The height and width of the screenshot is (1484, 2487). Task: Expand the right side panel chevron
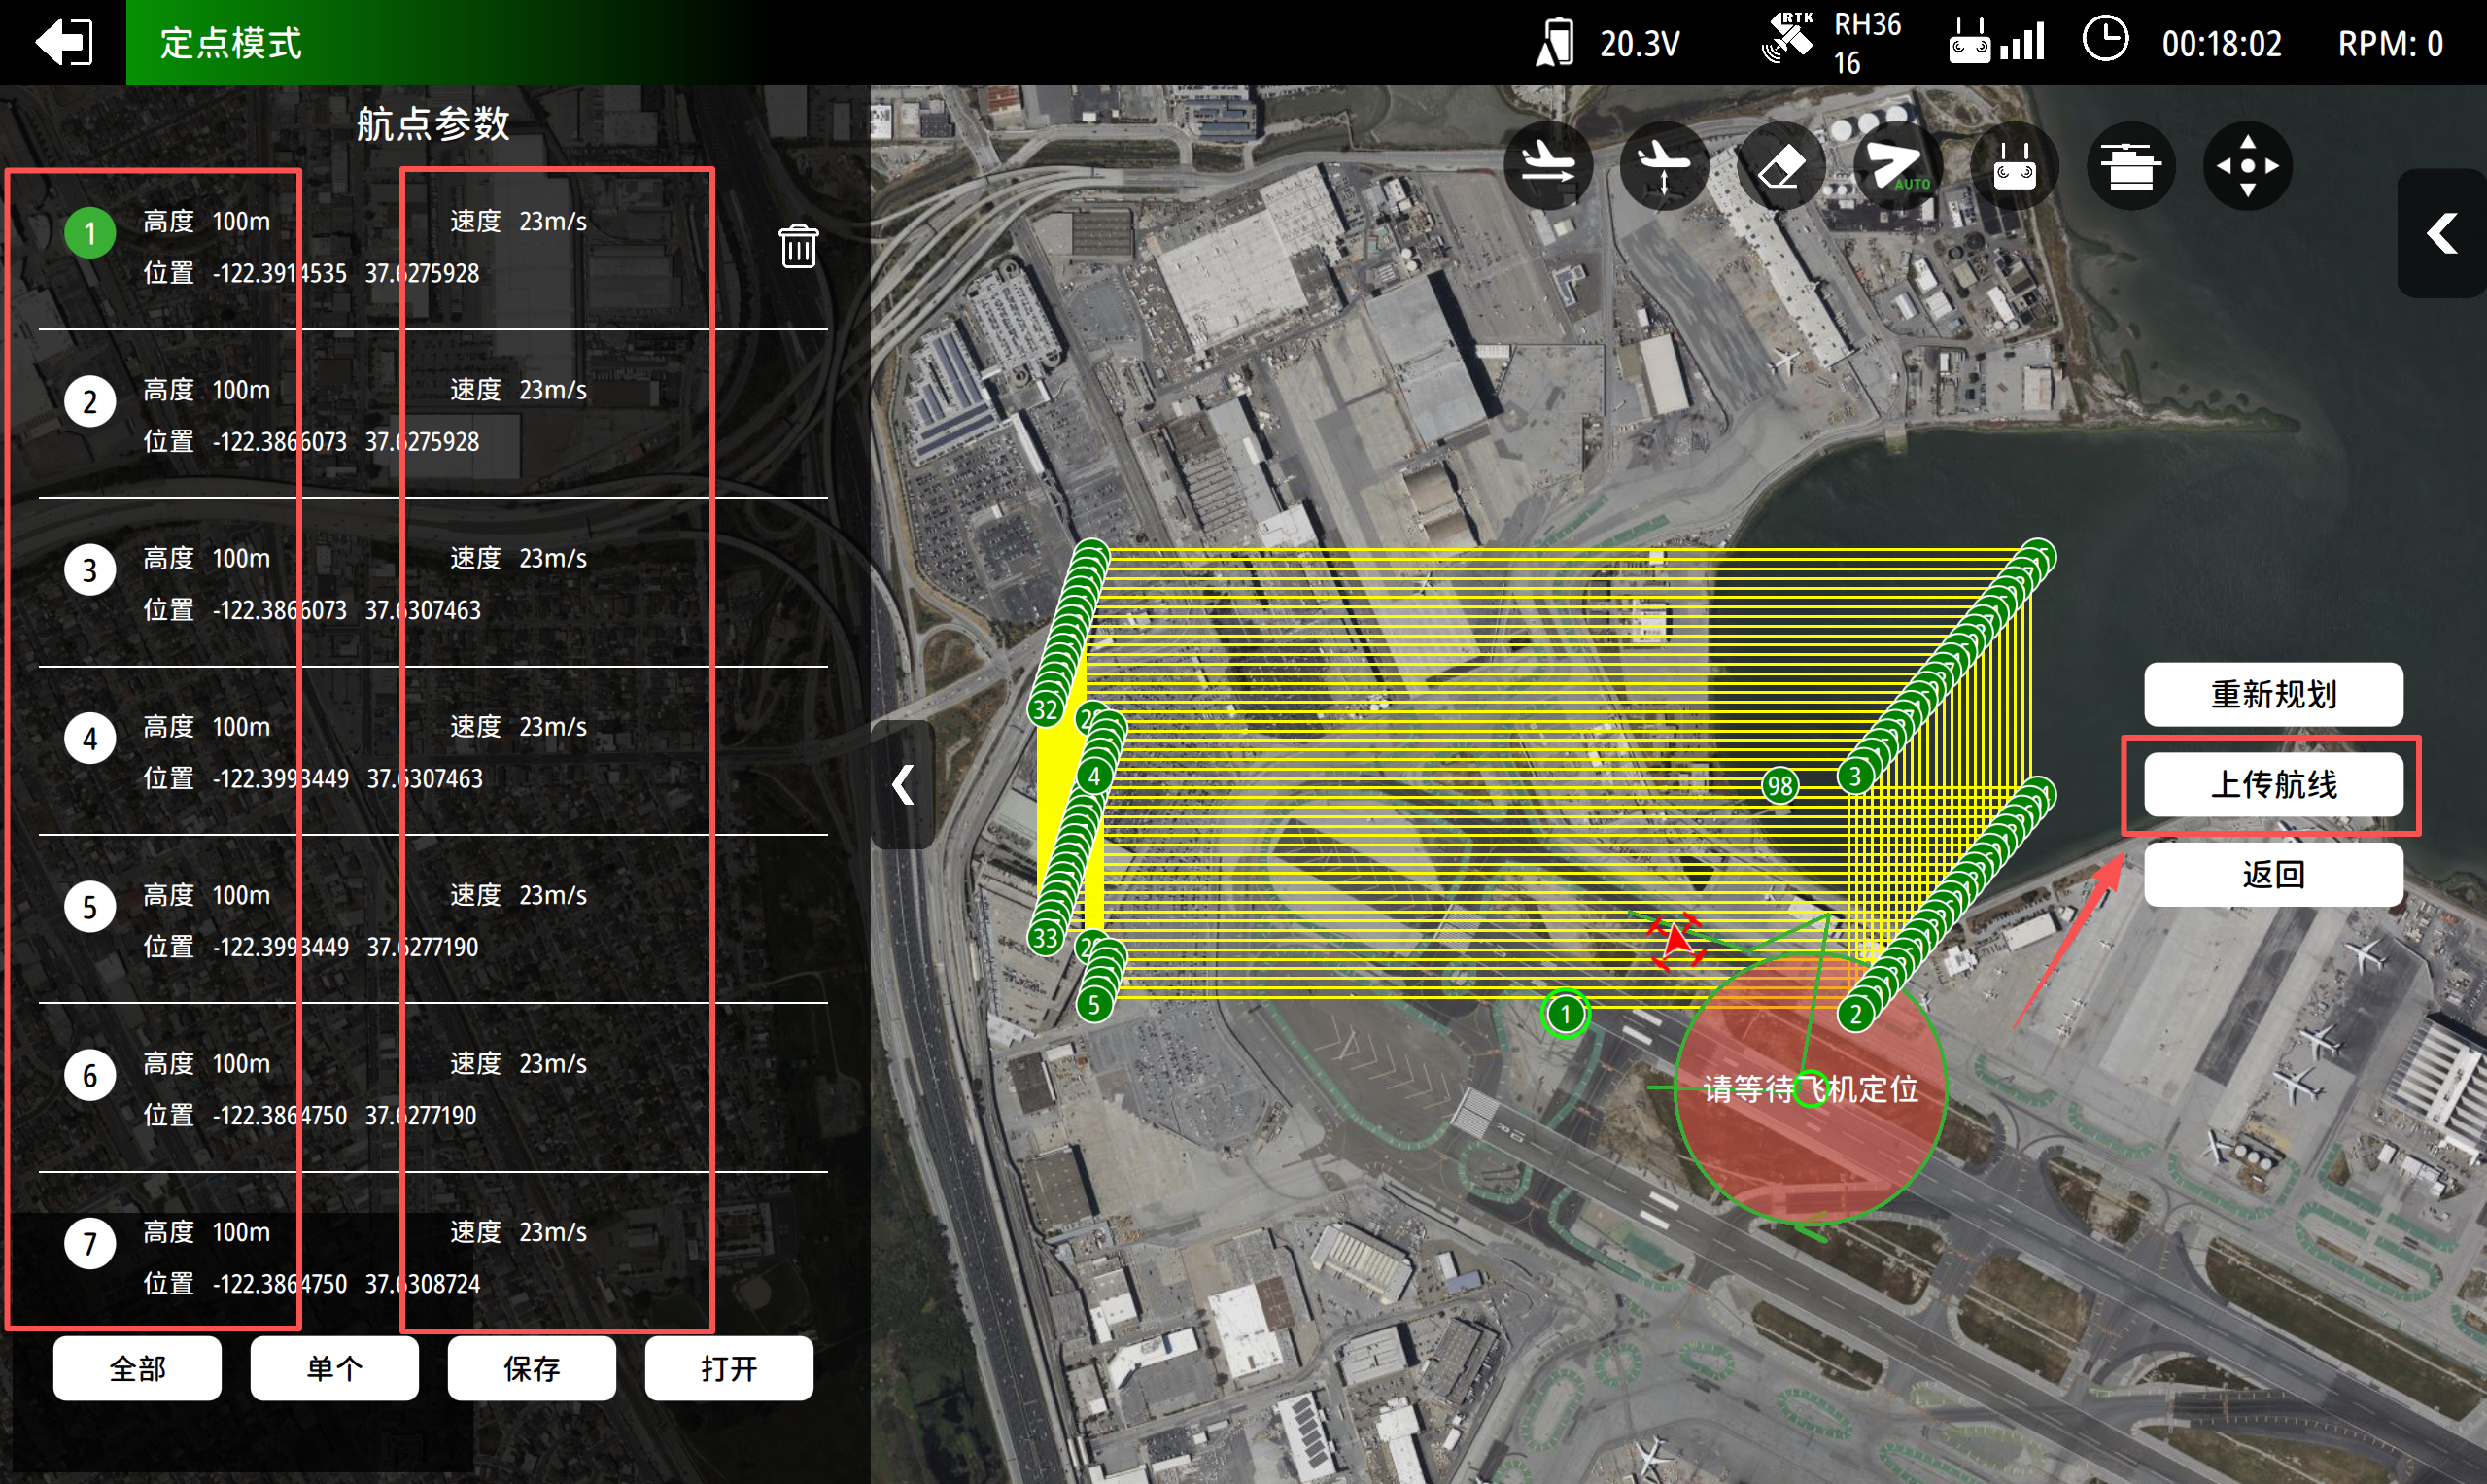tap(2441, 233)
